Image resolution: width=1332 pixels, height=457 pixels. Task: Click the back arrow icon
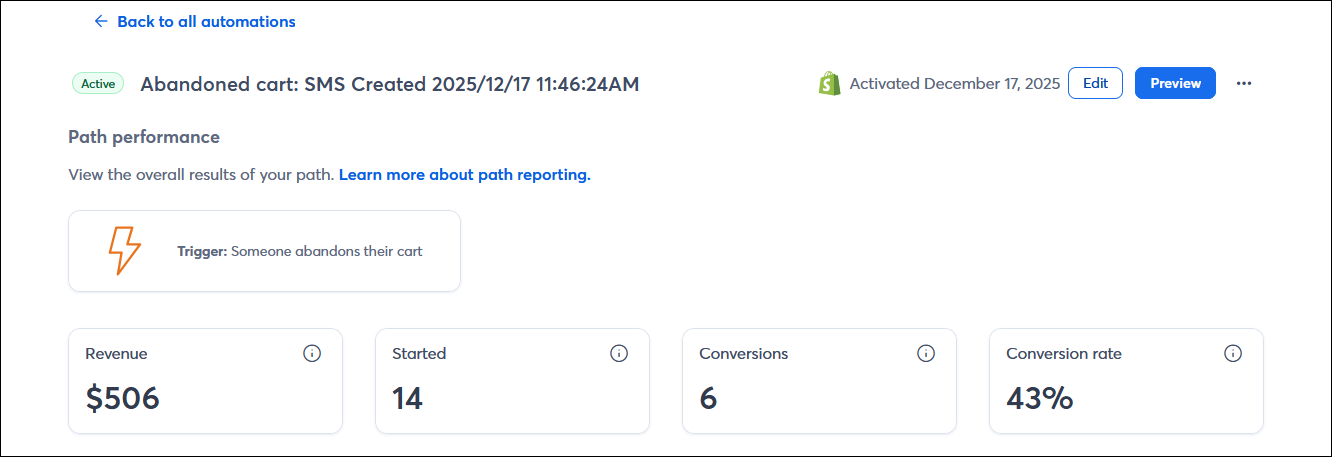pos(100,21)
